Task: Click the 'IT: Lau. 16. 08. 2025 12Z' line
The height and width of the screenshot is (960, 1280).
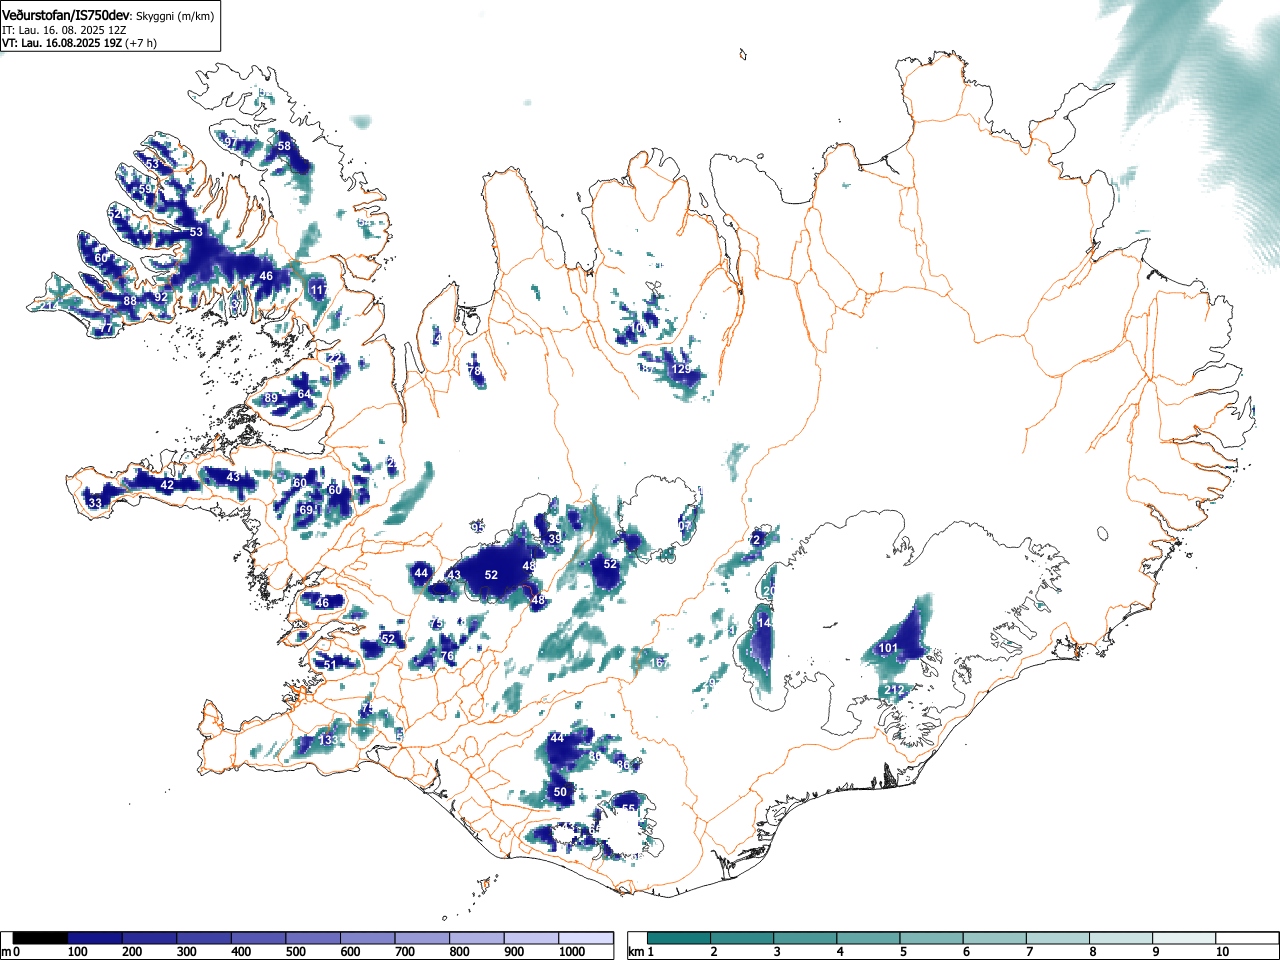Action: pyautogui.click(x=64, y=30)
